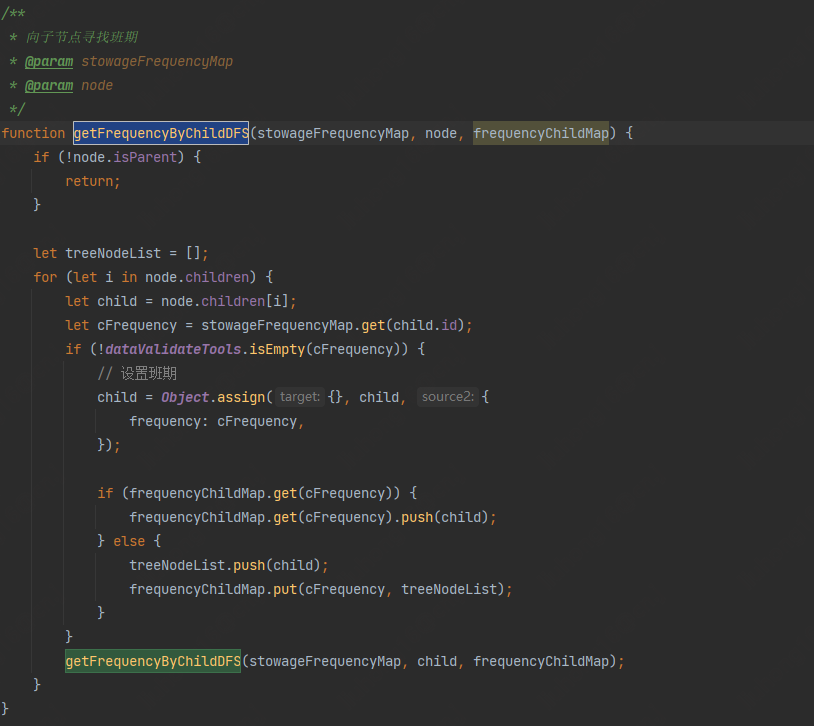
Task: Click the 'put' method call
Action: (x=285, y=589)
